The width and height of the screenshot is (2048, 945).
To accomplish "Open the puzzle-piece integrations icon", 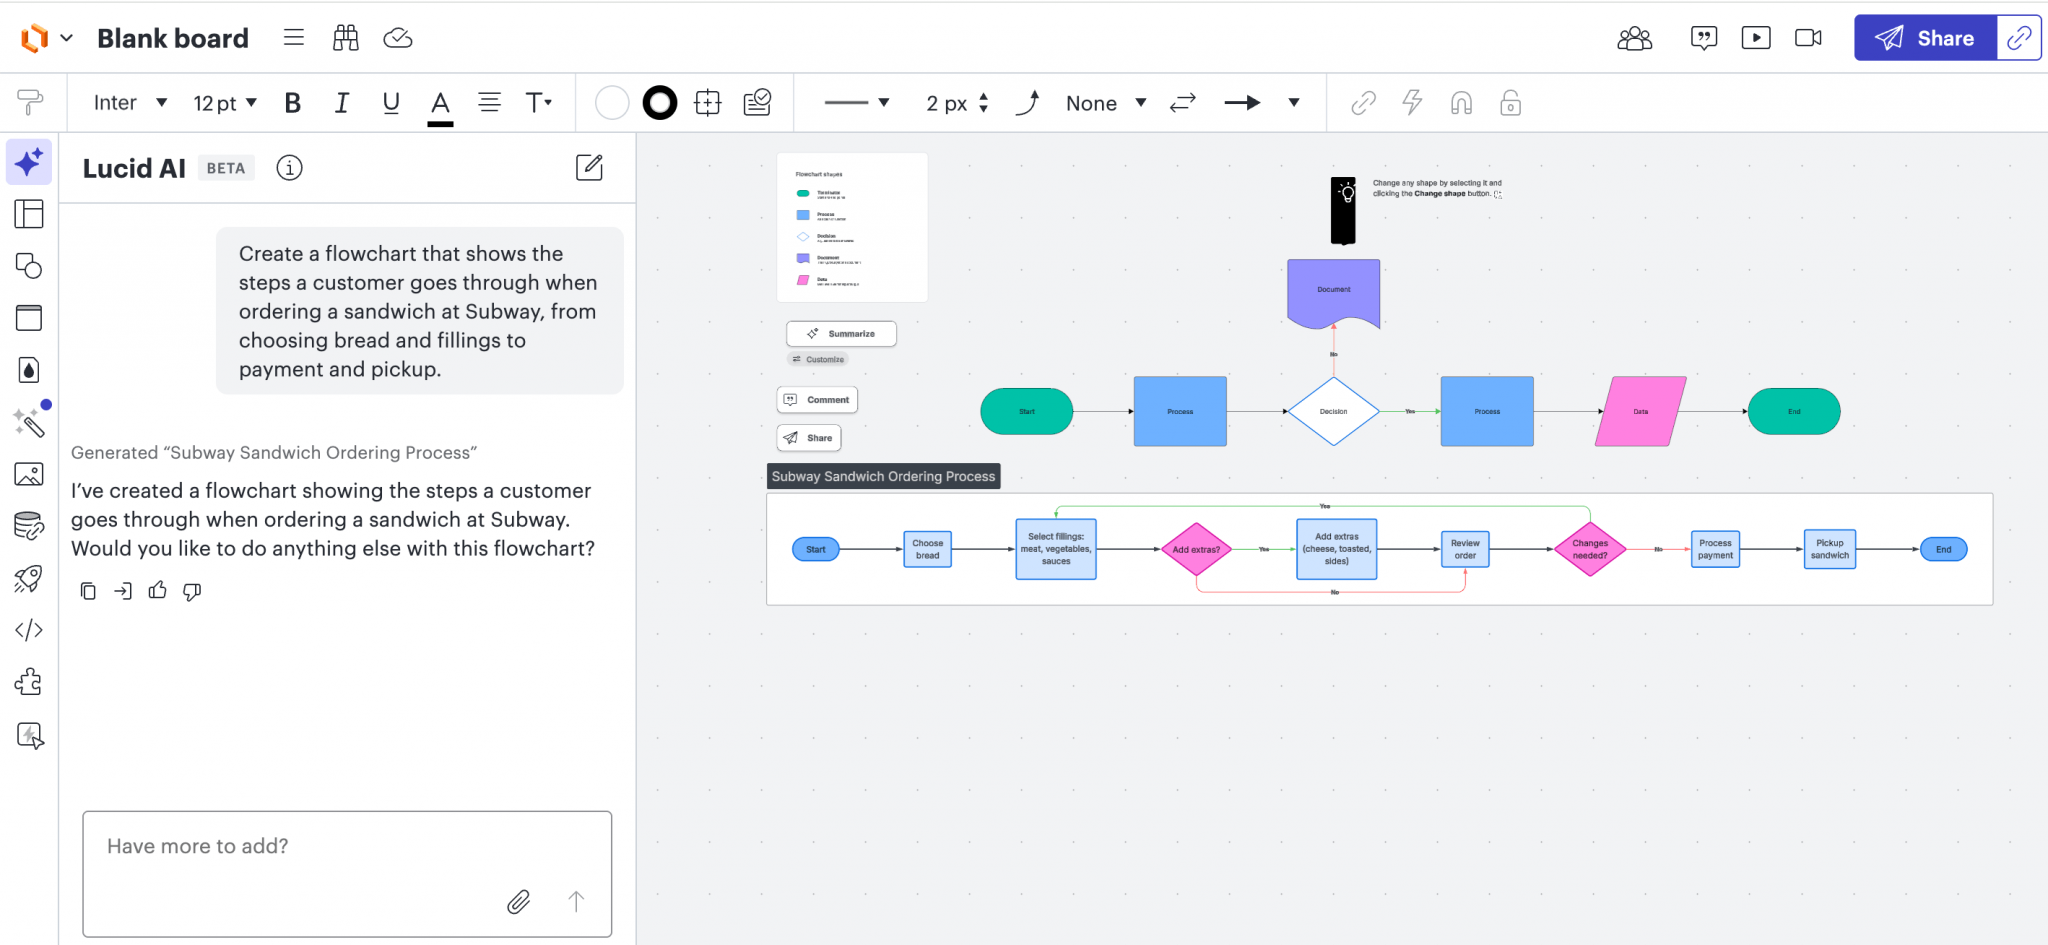I will 29,682.
